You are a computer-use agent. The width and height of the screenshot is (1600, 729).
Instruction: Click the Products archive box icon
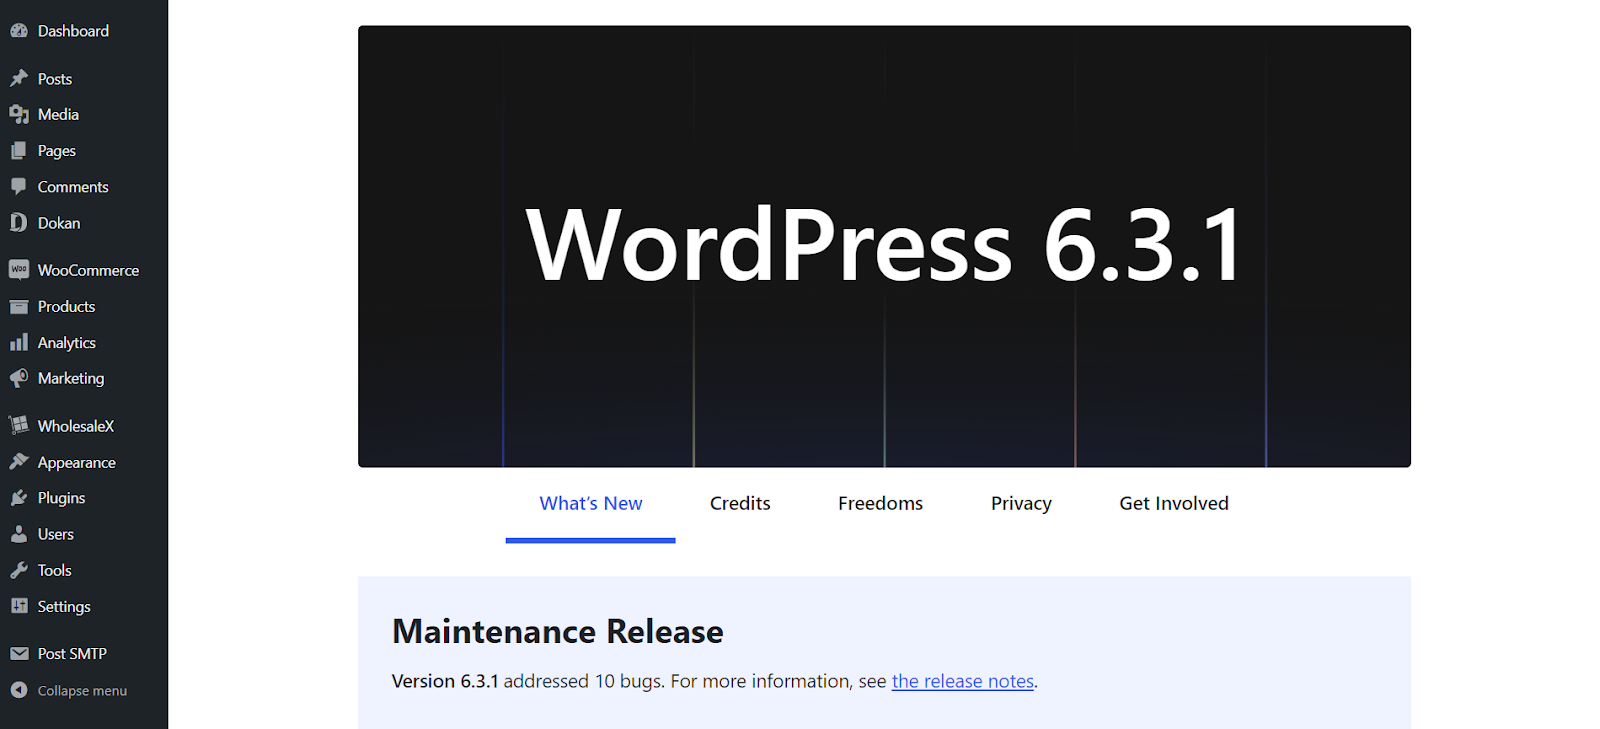[x=19, y=306]
